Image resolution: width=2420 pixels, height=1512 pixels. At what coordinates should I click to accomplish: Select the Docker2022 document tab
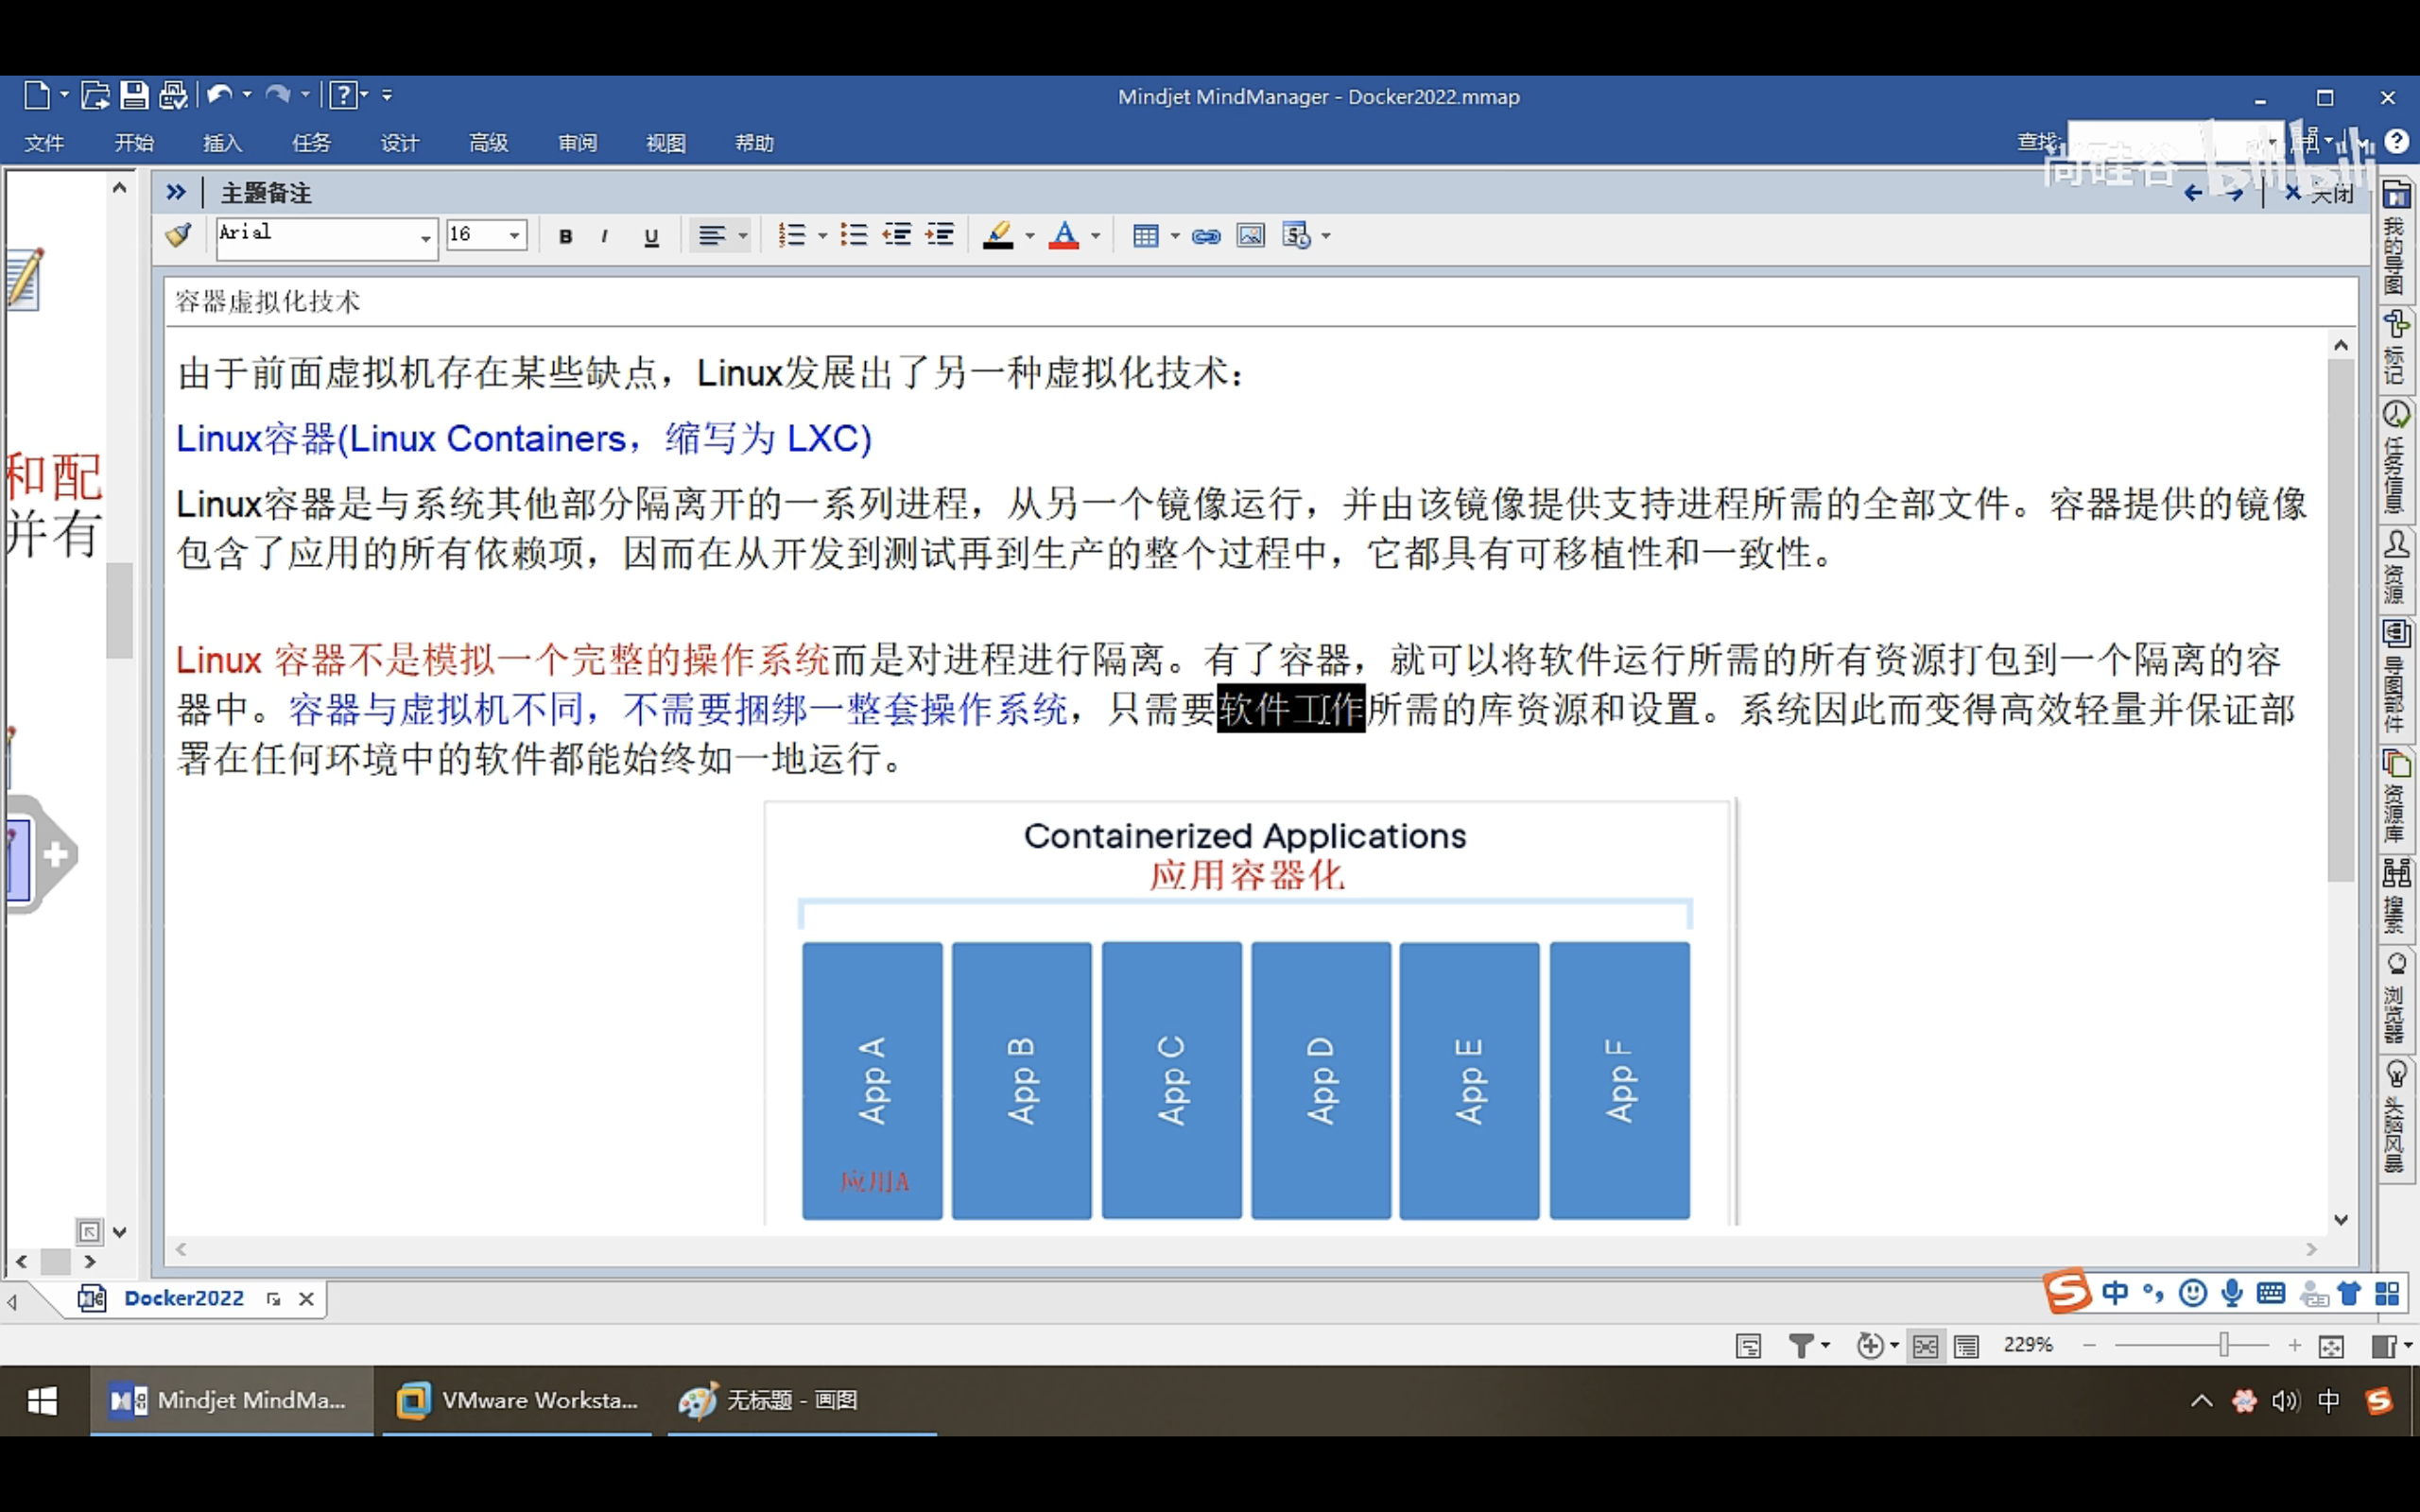(x=184, y=1298)
